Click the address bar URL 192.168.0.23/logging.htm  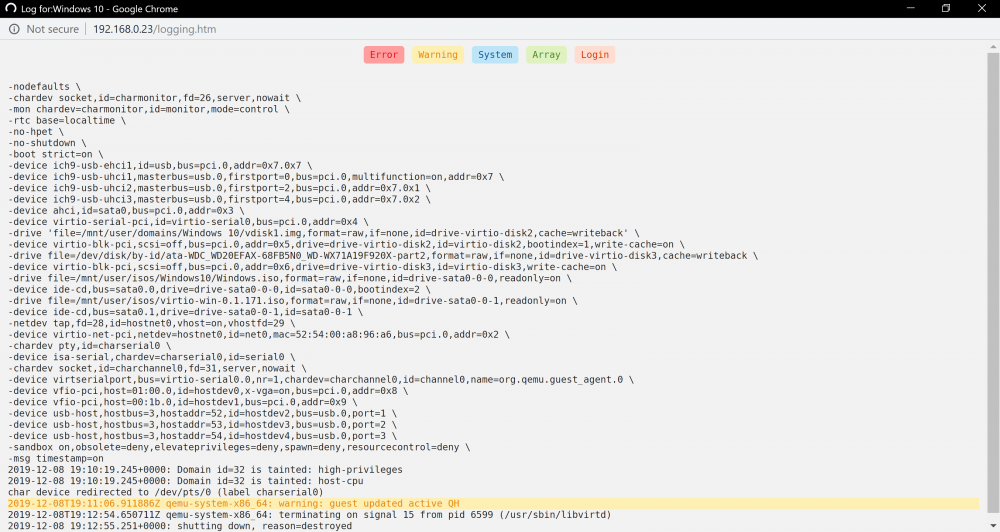(154, 29)
